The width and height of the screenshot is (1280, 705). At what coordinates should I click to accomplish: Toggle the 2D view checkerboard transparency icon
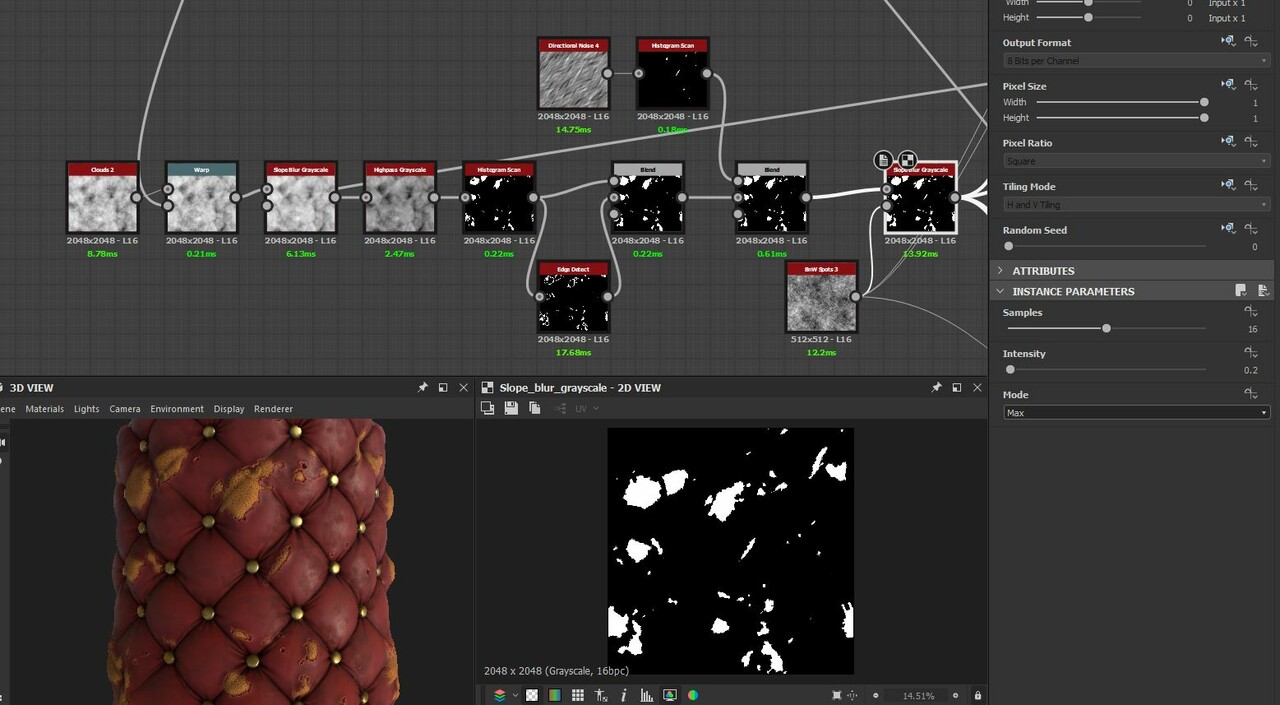click(532, 695)
